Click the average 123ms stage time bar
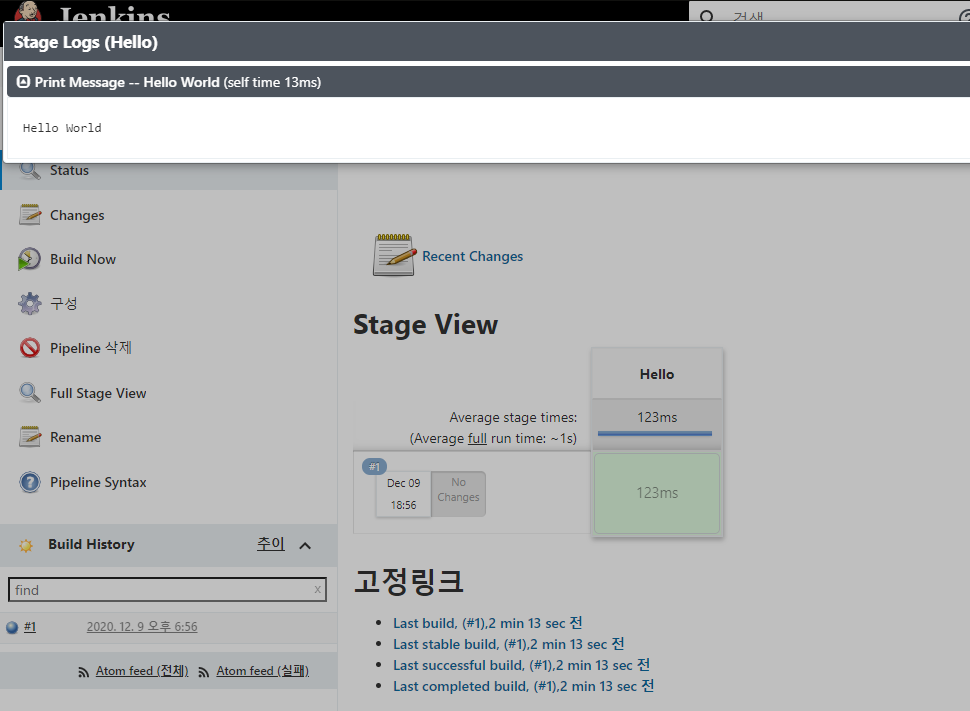 pyautogui.click(x=657, y=424)
